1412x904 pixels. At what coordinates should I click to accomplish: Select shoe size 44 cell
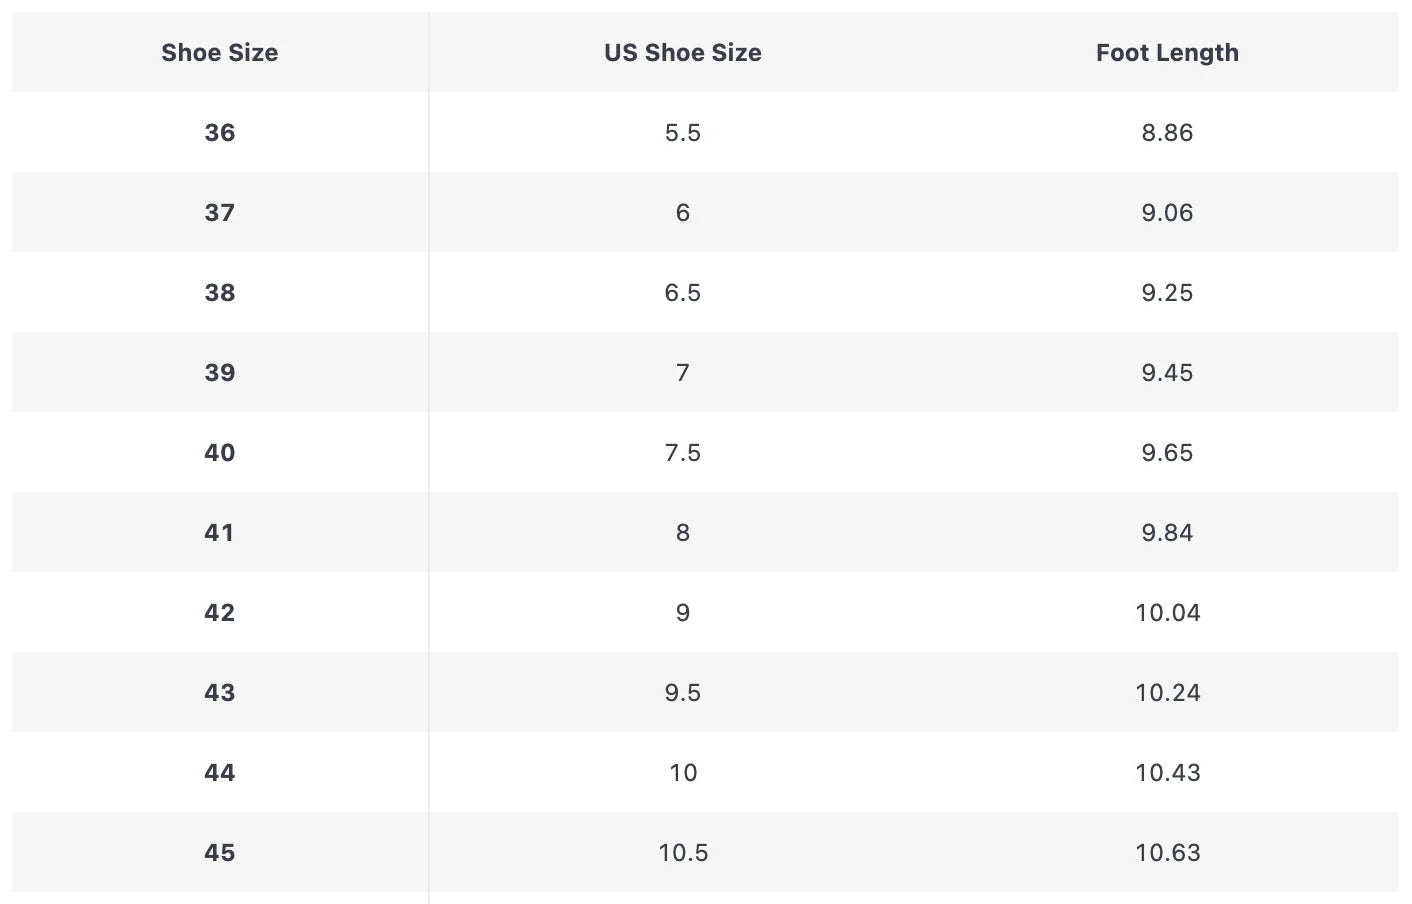click(x=220, y=773)
